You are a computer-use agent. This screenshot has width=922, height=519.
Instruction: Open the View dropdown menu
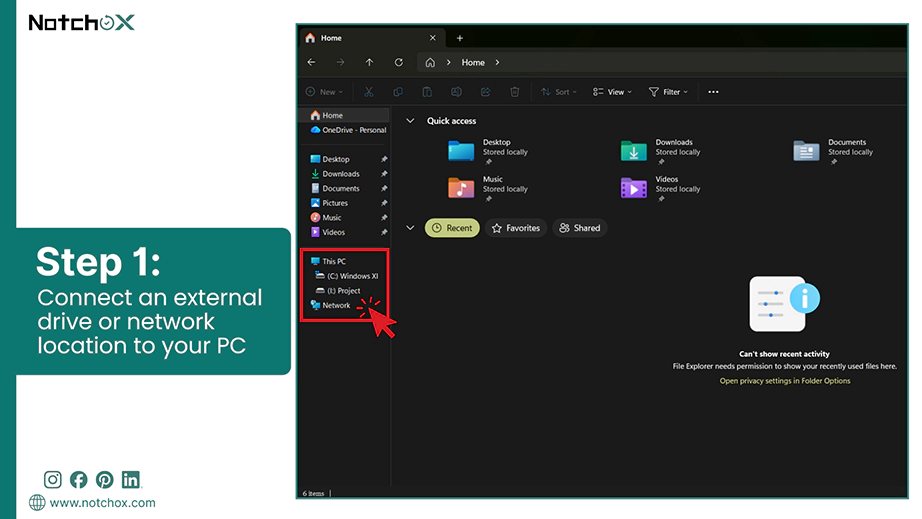pyautogui.click(x=612, y=92)
